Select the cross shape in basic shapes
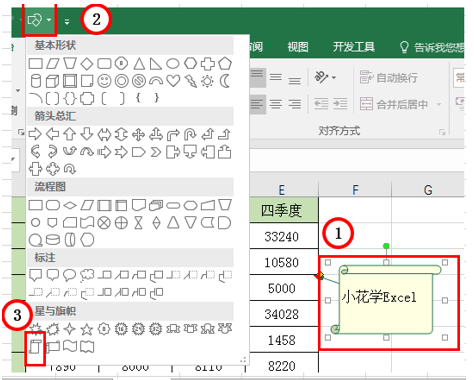 pyautogui.click(x=207, y=64)
